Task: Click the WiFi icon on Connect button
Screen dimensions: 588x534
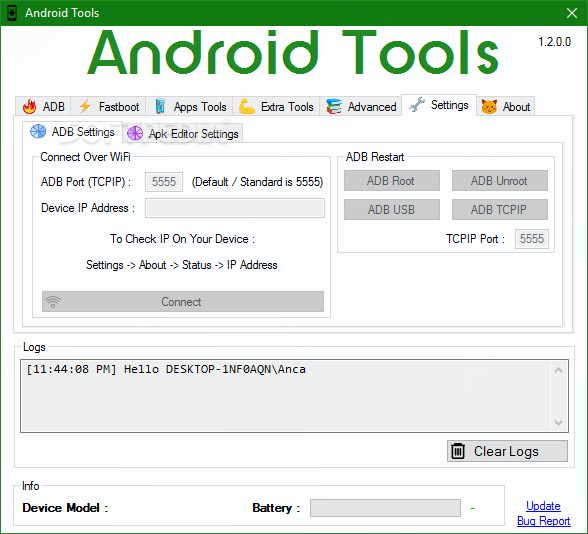Action: click(53, 302)
